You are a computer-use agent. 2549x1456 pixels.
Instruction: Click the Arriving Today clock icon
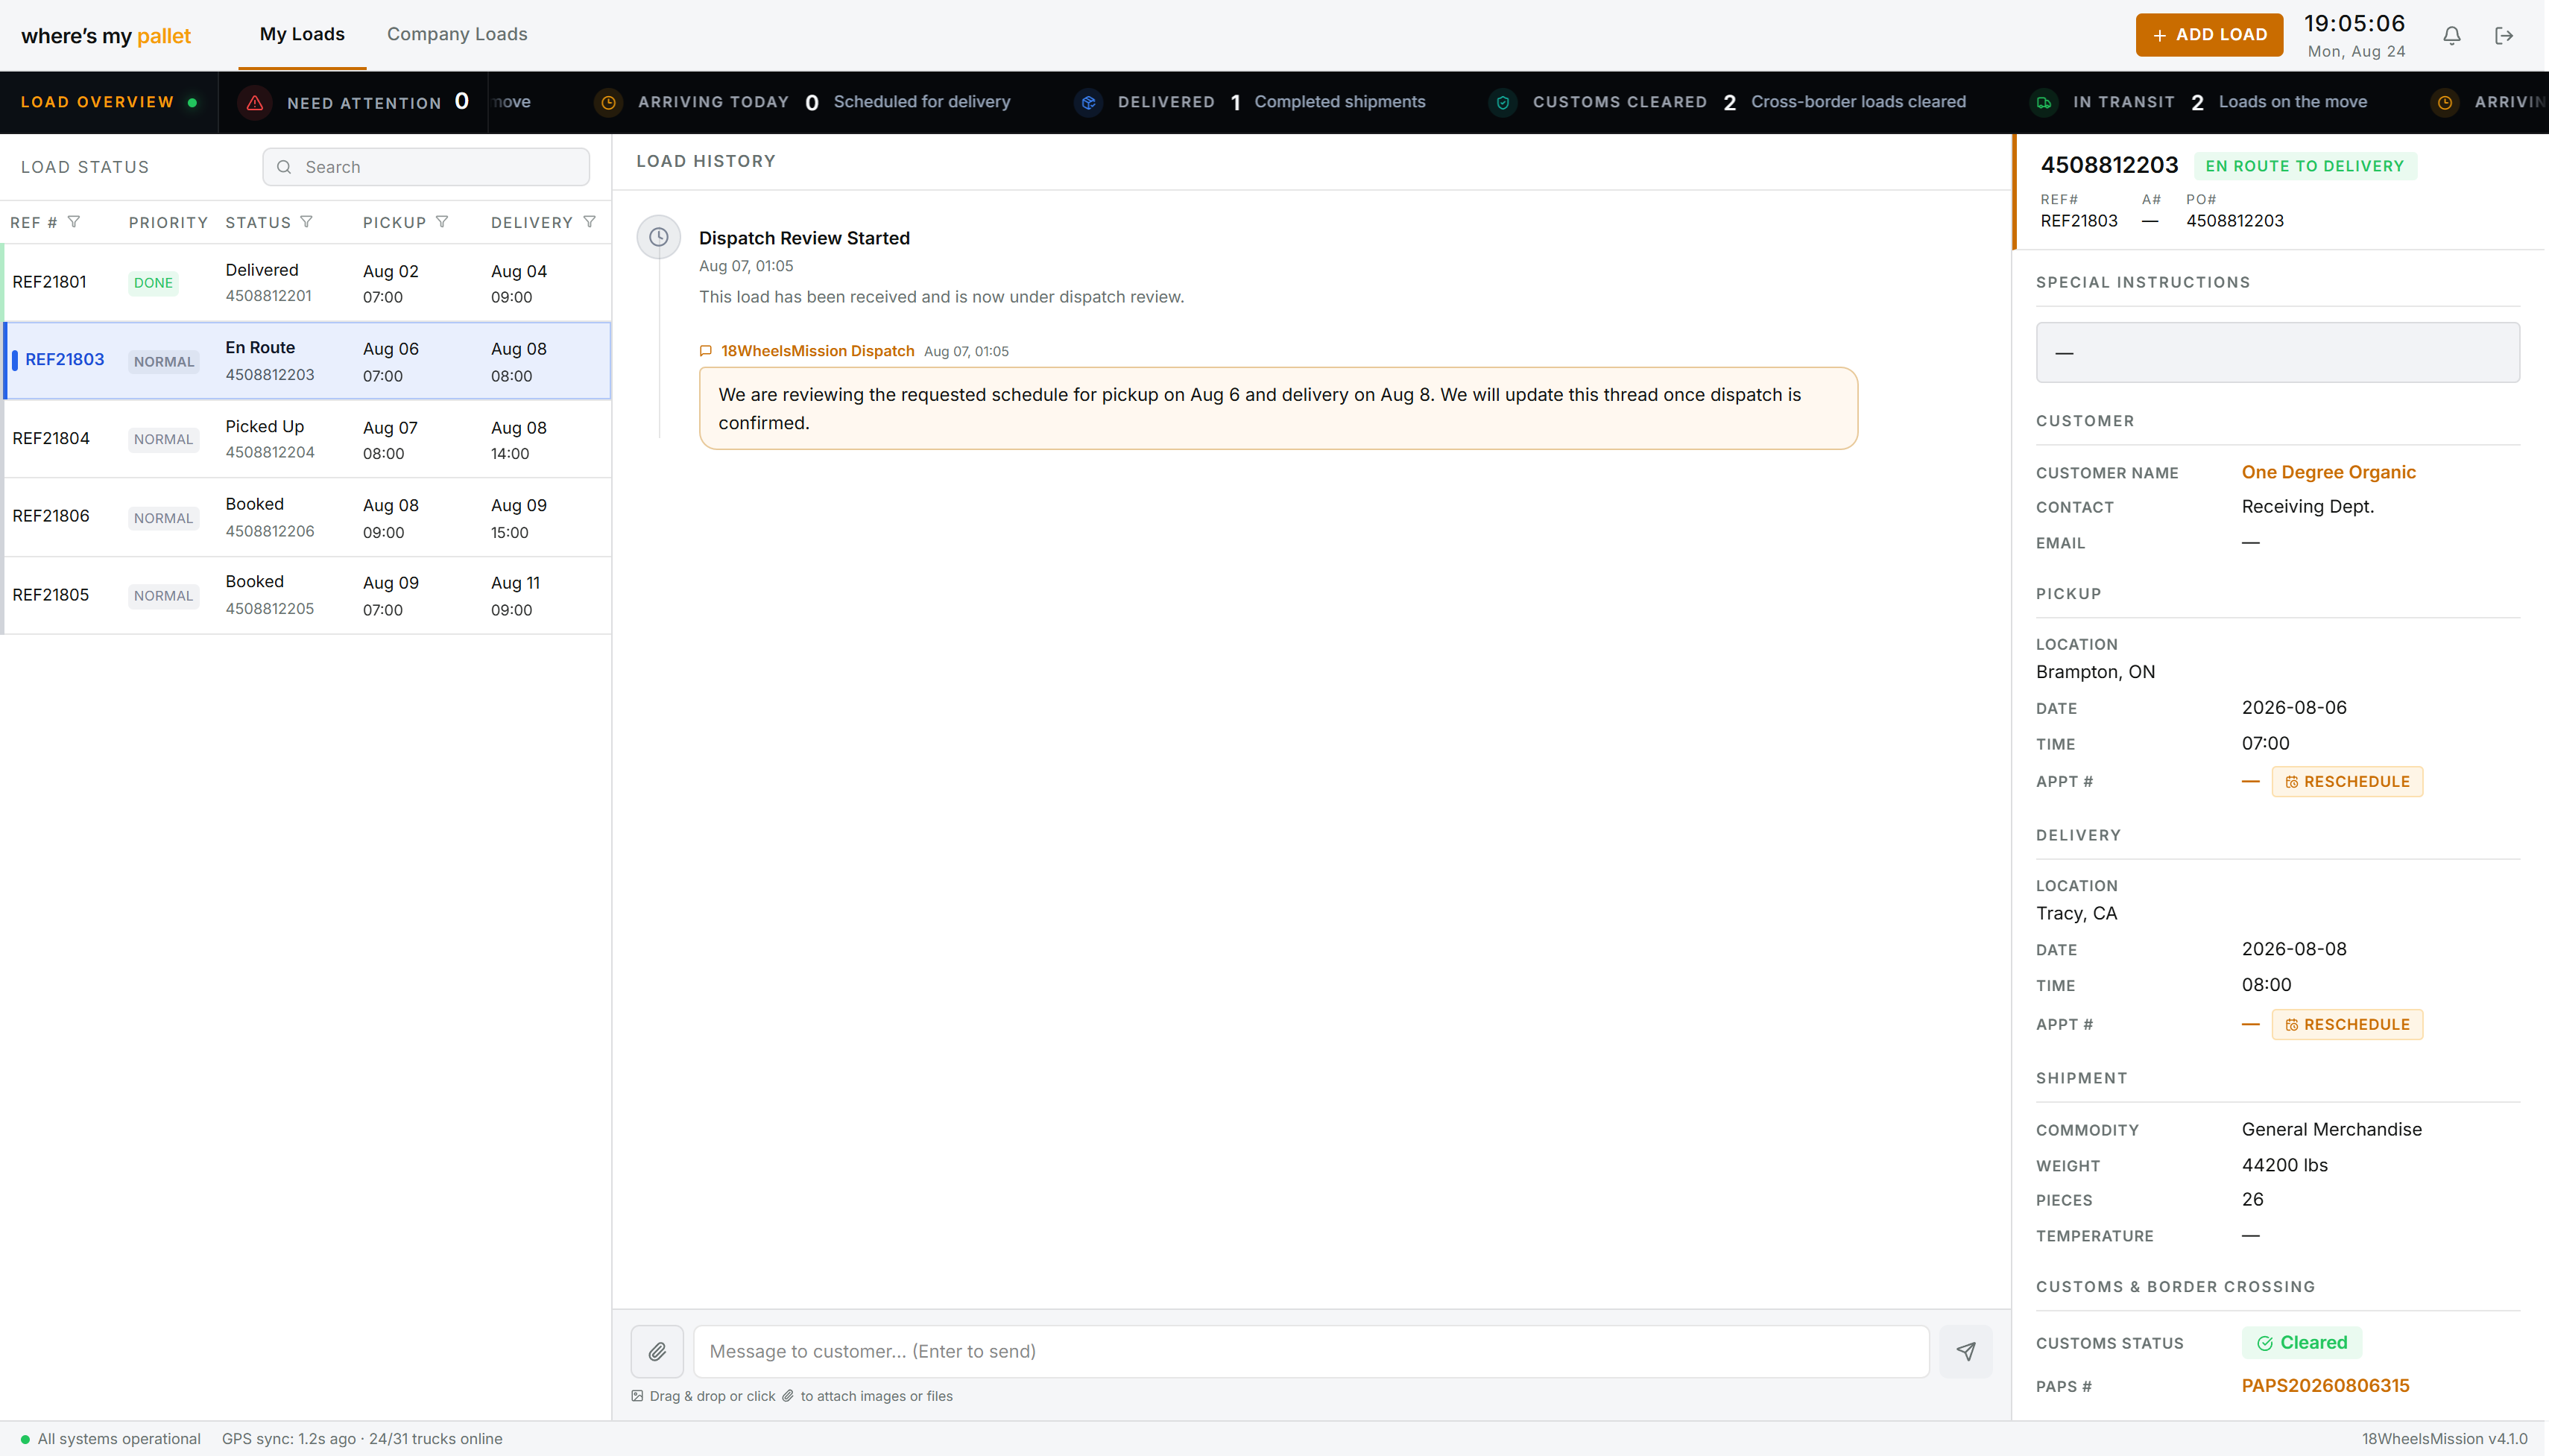click(608, 102)
